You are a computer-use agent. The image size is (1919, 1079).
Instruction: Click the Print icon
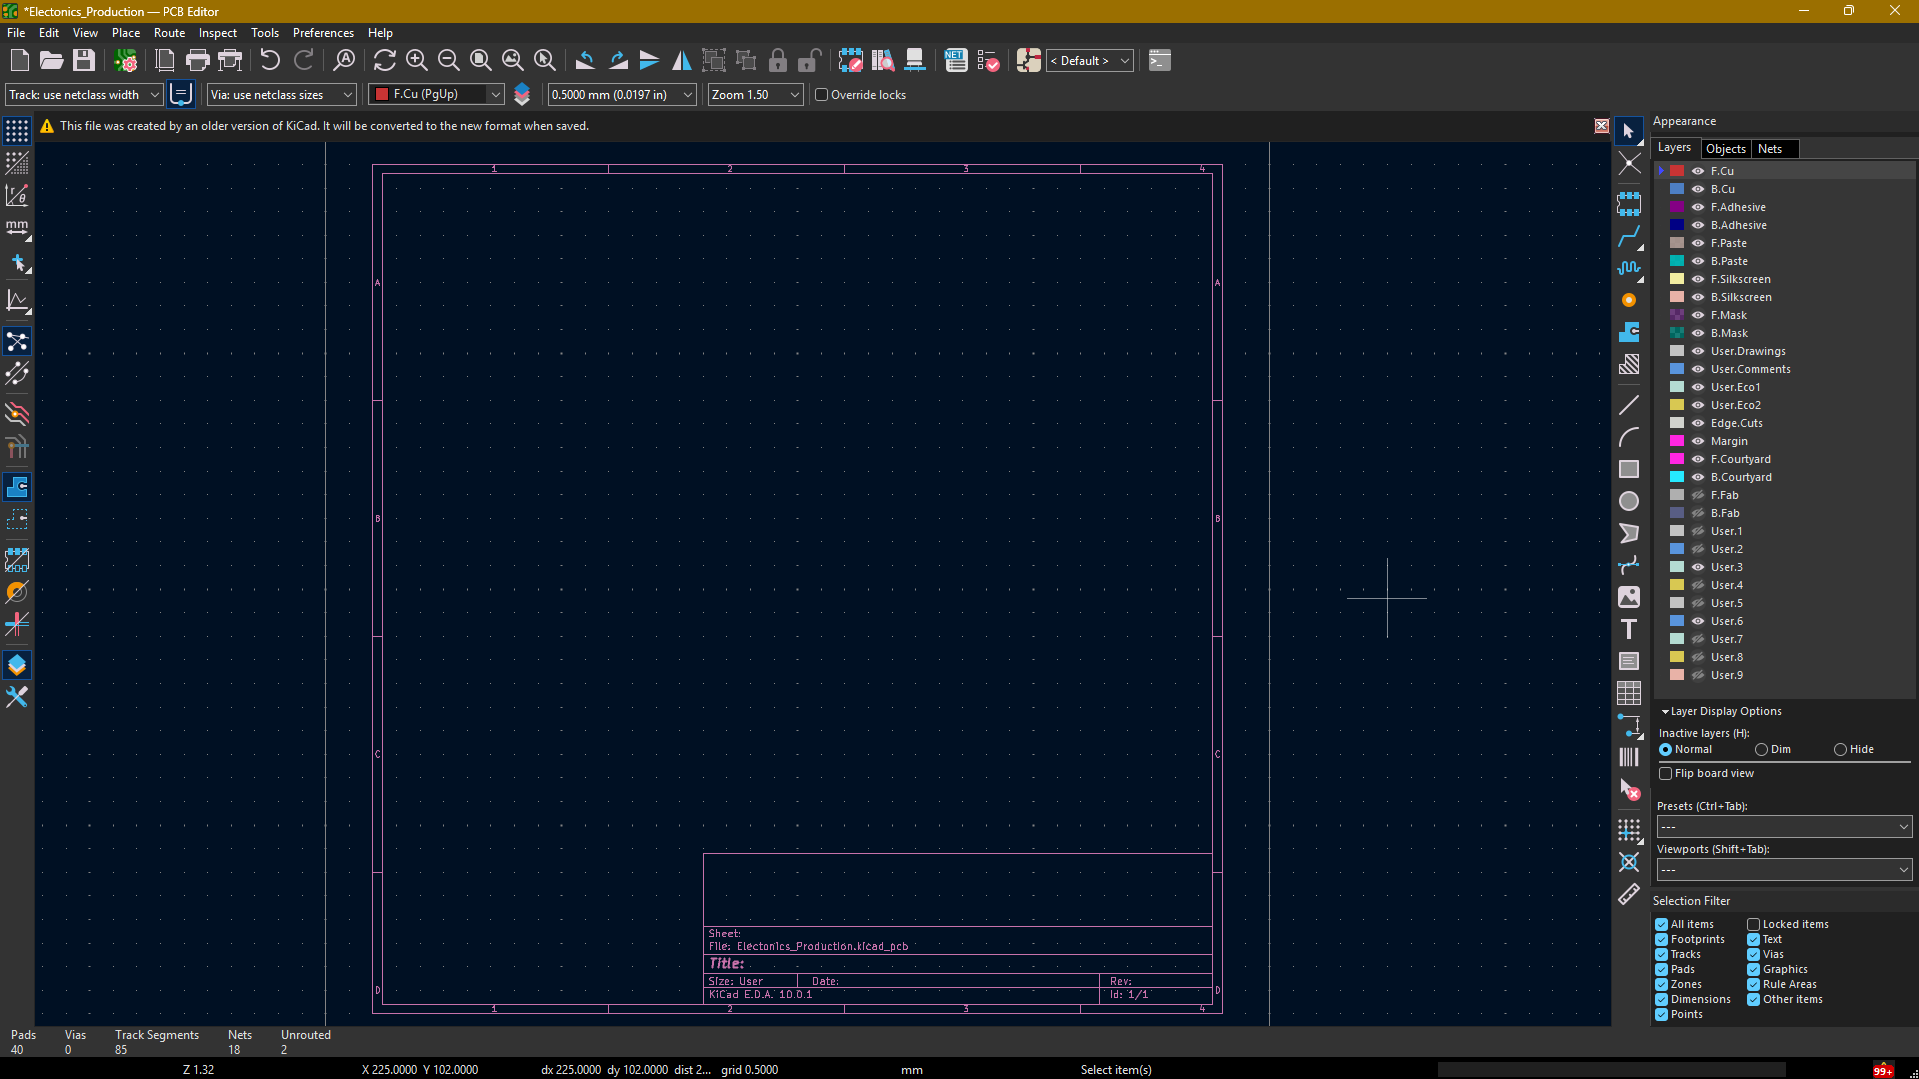click(x=198, y=61)
